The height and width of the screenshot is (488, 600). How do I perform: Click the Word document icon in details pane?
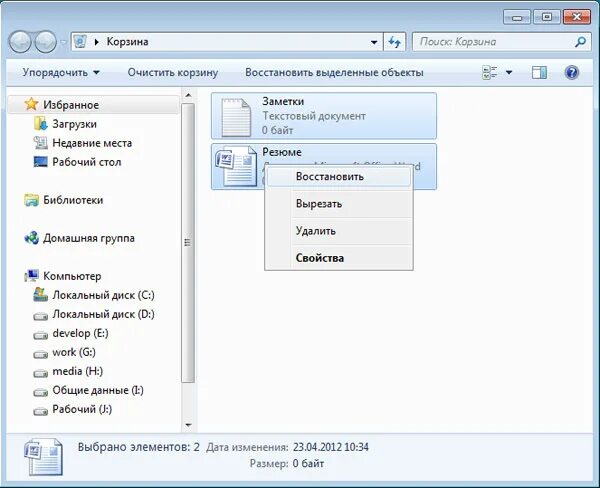[44, 457]
